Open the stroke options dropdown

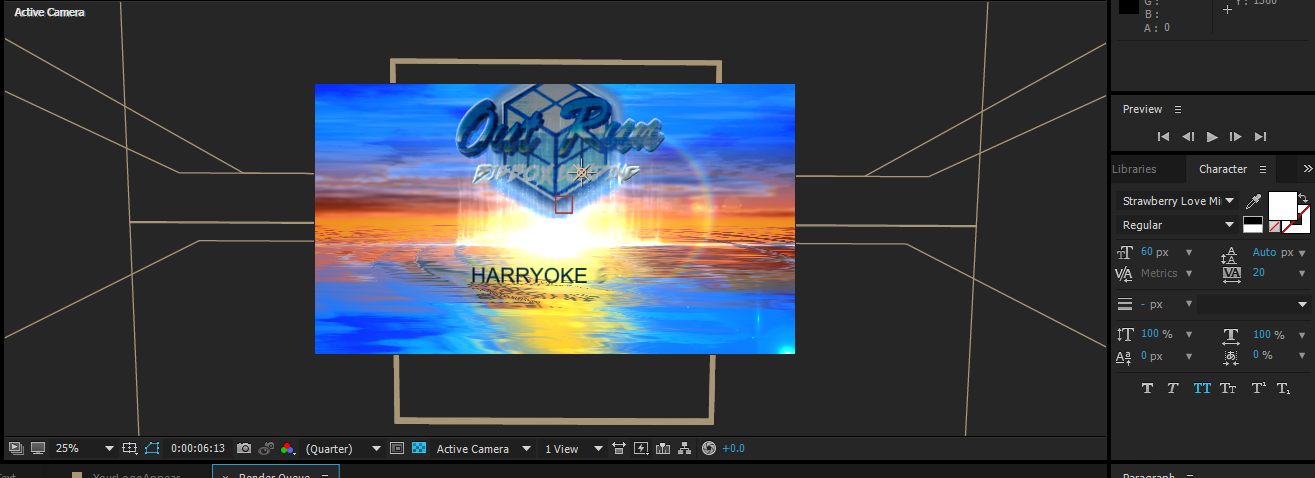click(1254, 304)
